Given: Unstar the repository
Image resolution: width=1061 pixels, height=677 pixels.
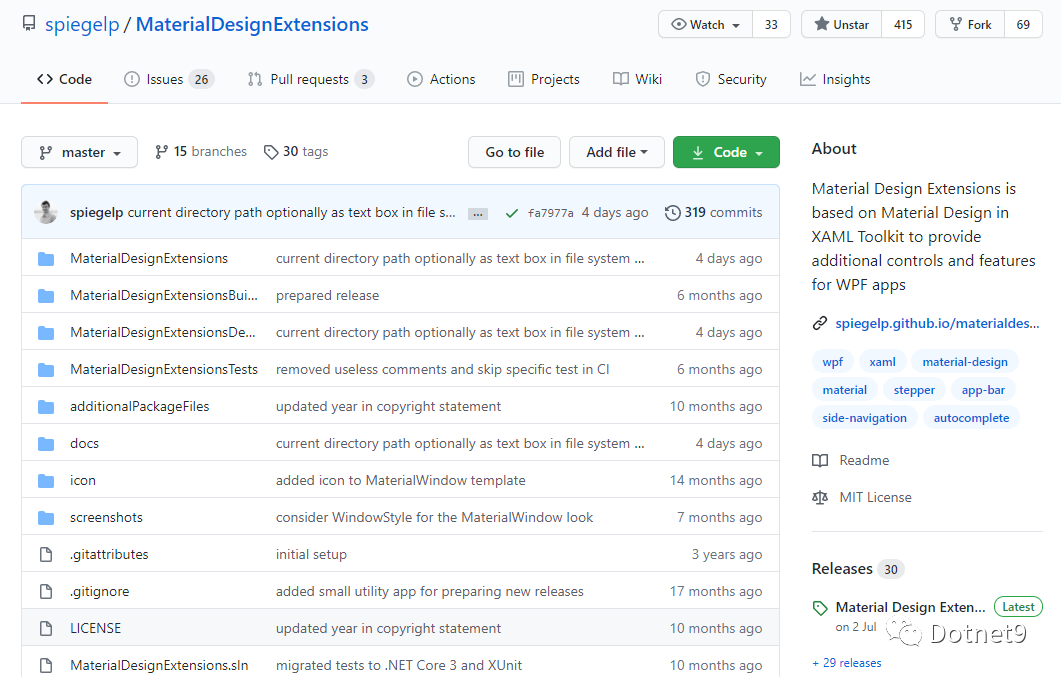Looking at the screenshot, I should [842, 24].
